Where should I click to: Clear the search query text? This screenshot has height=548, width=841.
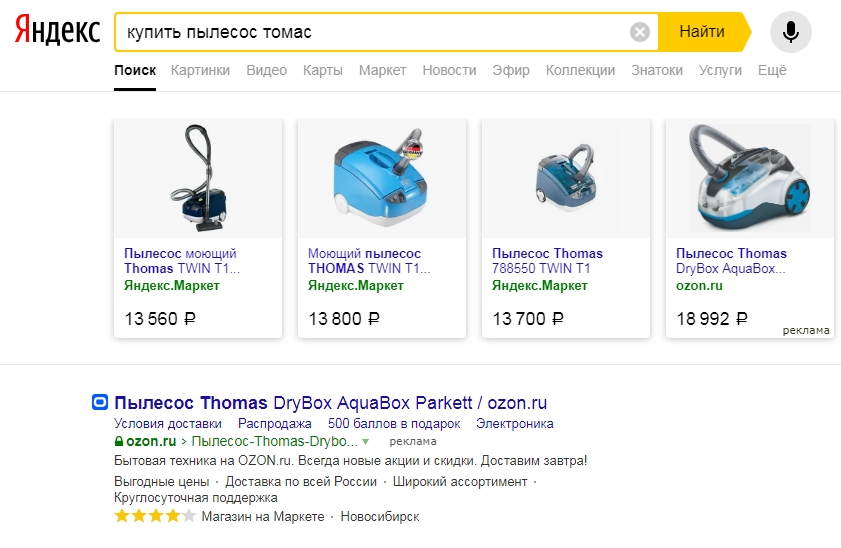[x=640, y=32]
